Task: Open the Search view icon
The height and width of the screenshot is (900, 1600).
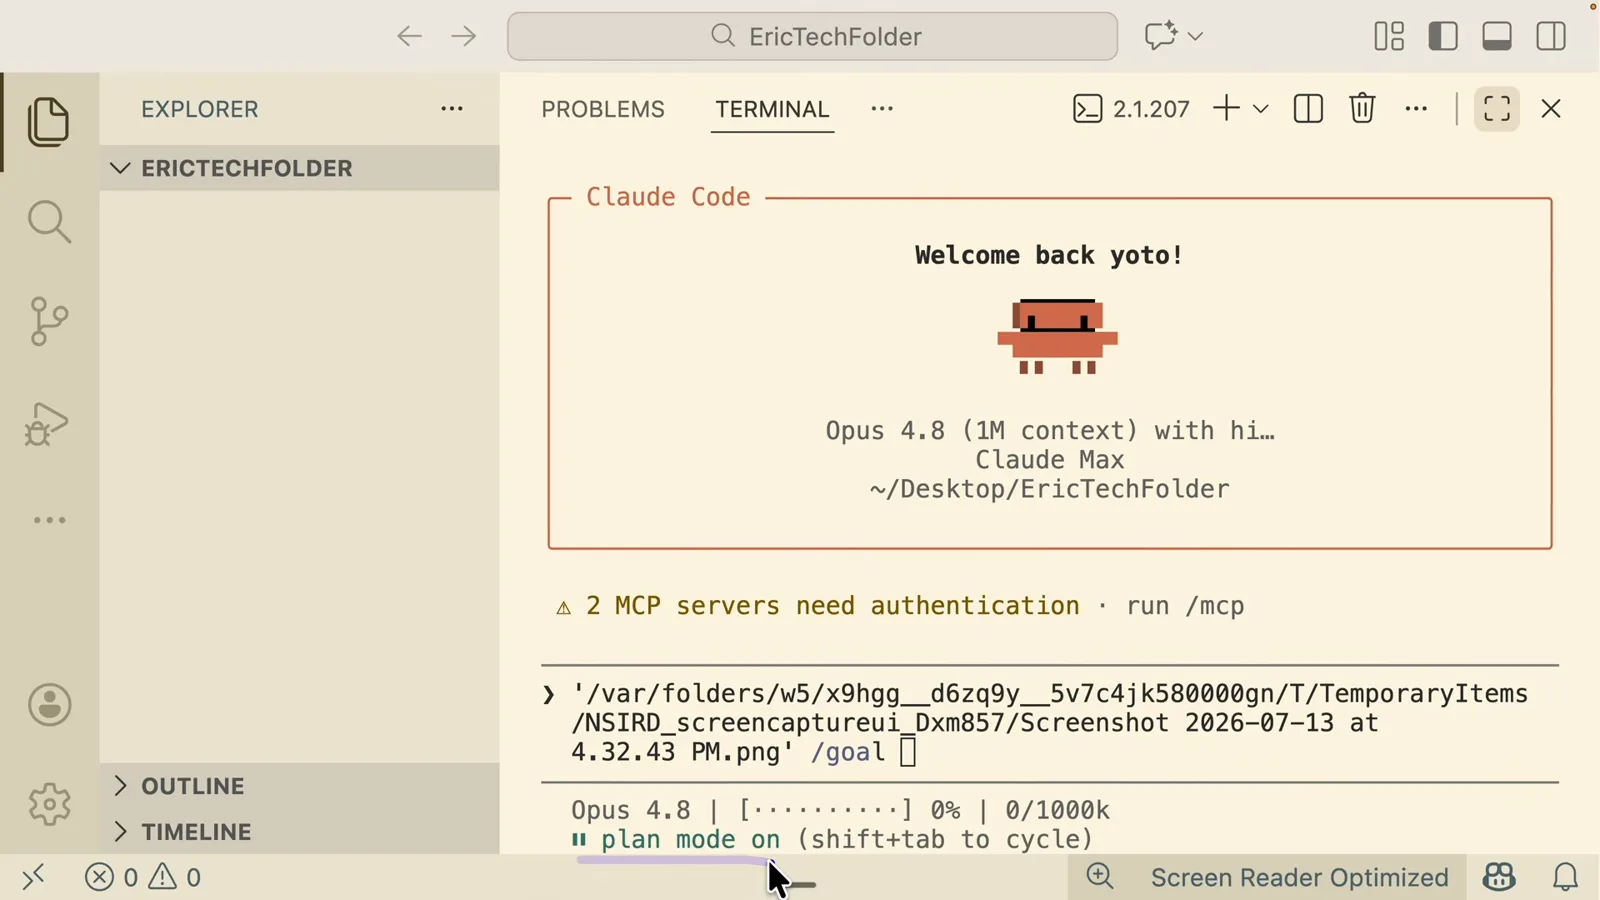Action: (49, 221)
